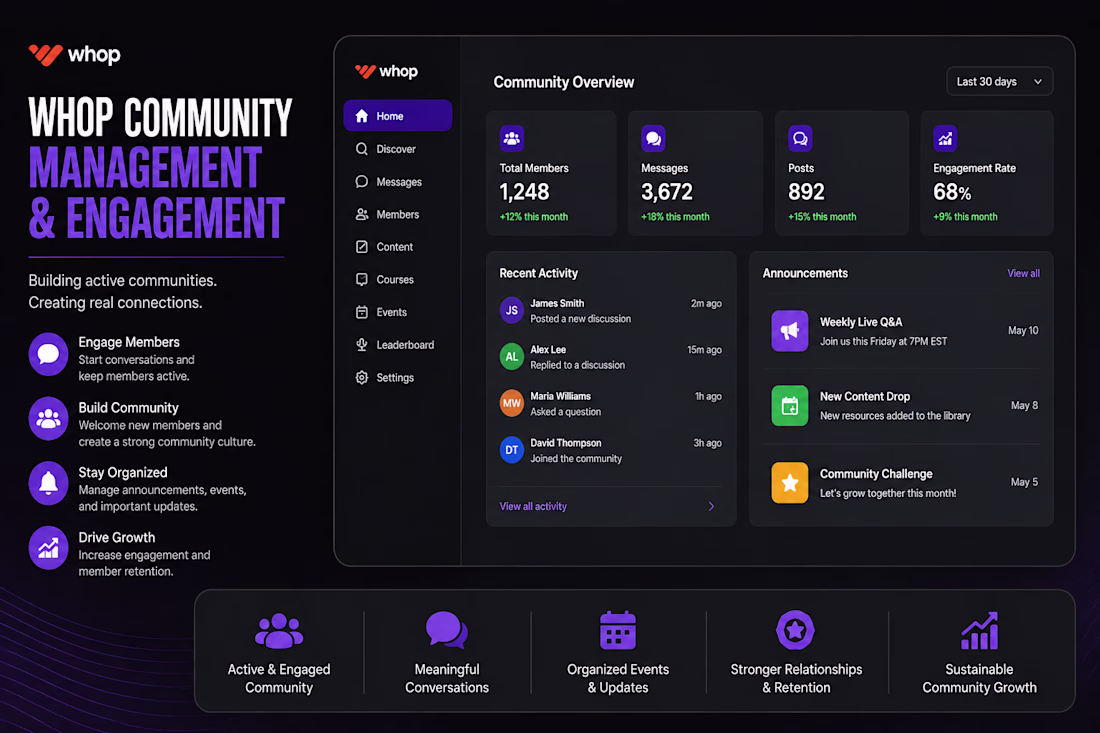Click the Settings gear icon
This screenshot has width=1100, height=733.
tap(362, 377)
